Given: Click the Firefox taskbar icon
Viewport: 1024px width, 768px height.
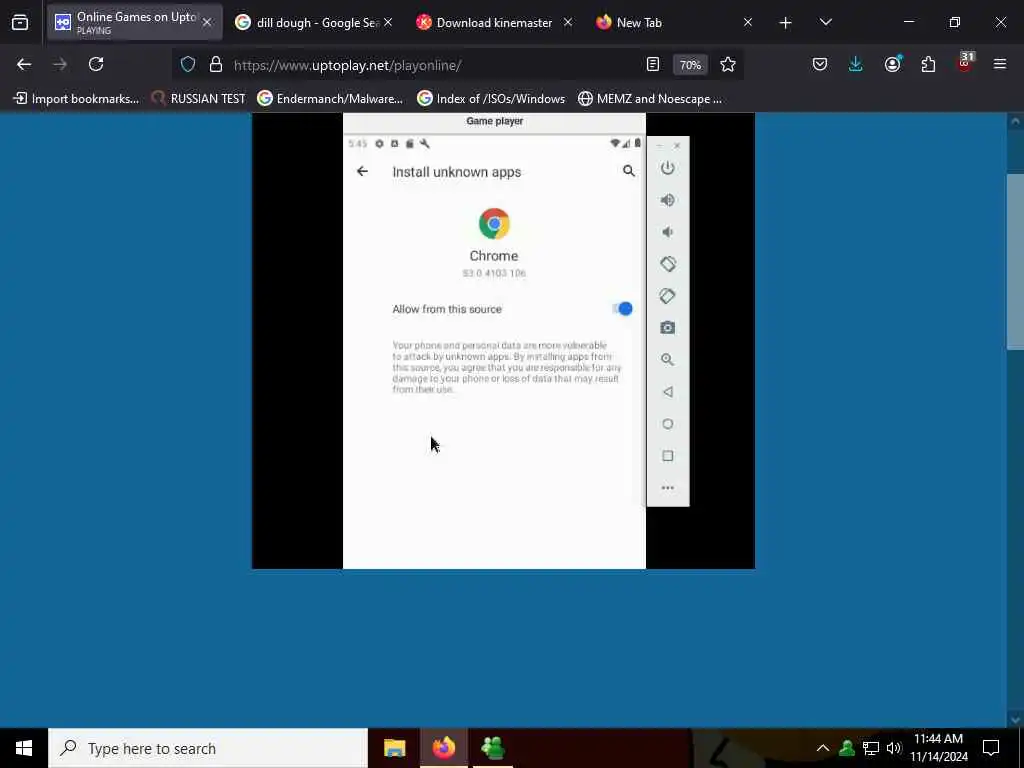Looking at the screenshot, I should click(x=444, y=748).
